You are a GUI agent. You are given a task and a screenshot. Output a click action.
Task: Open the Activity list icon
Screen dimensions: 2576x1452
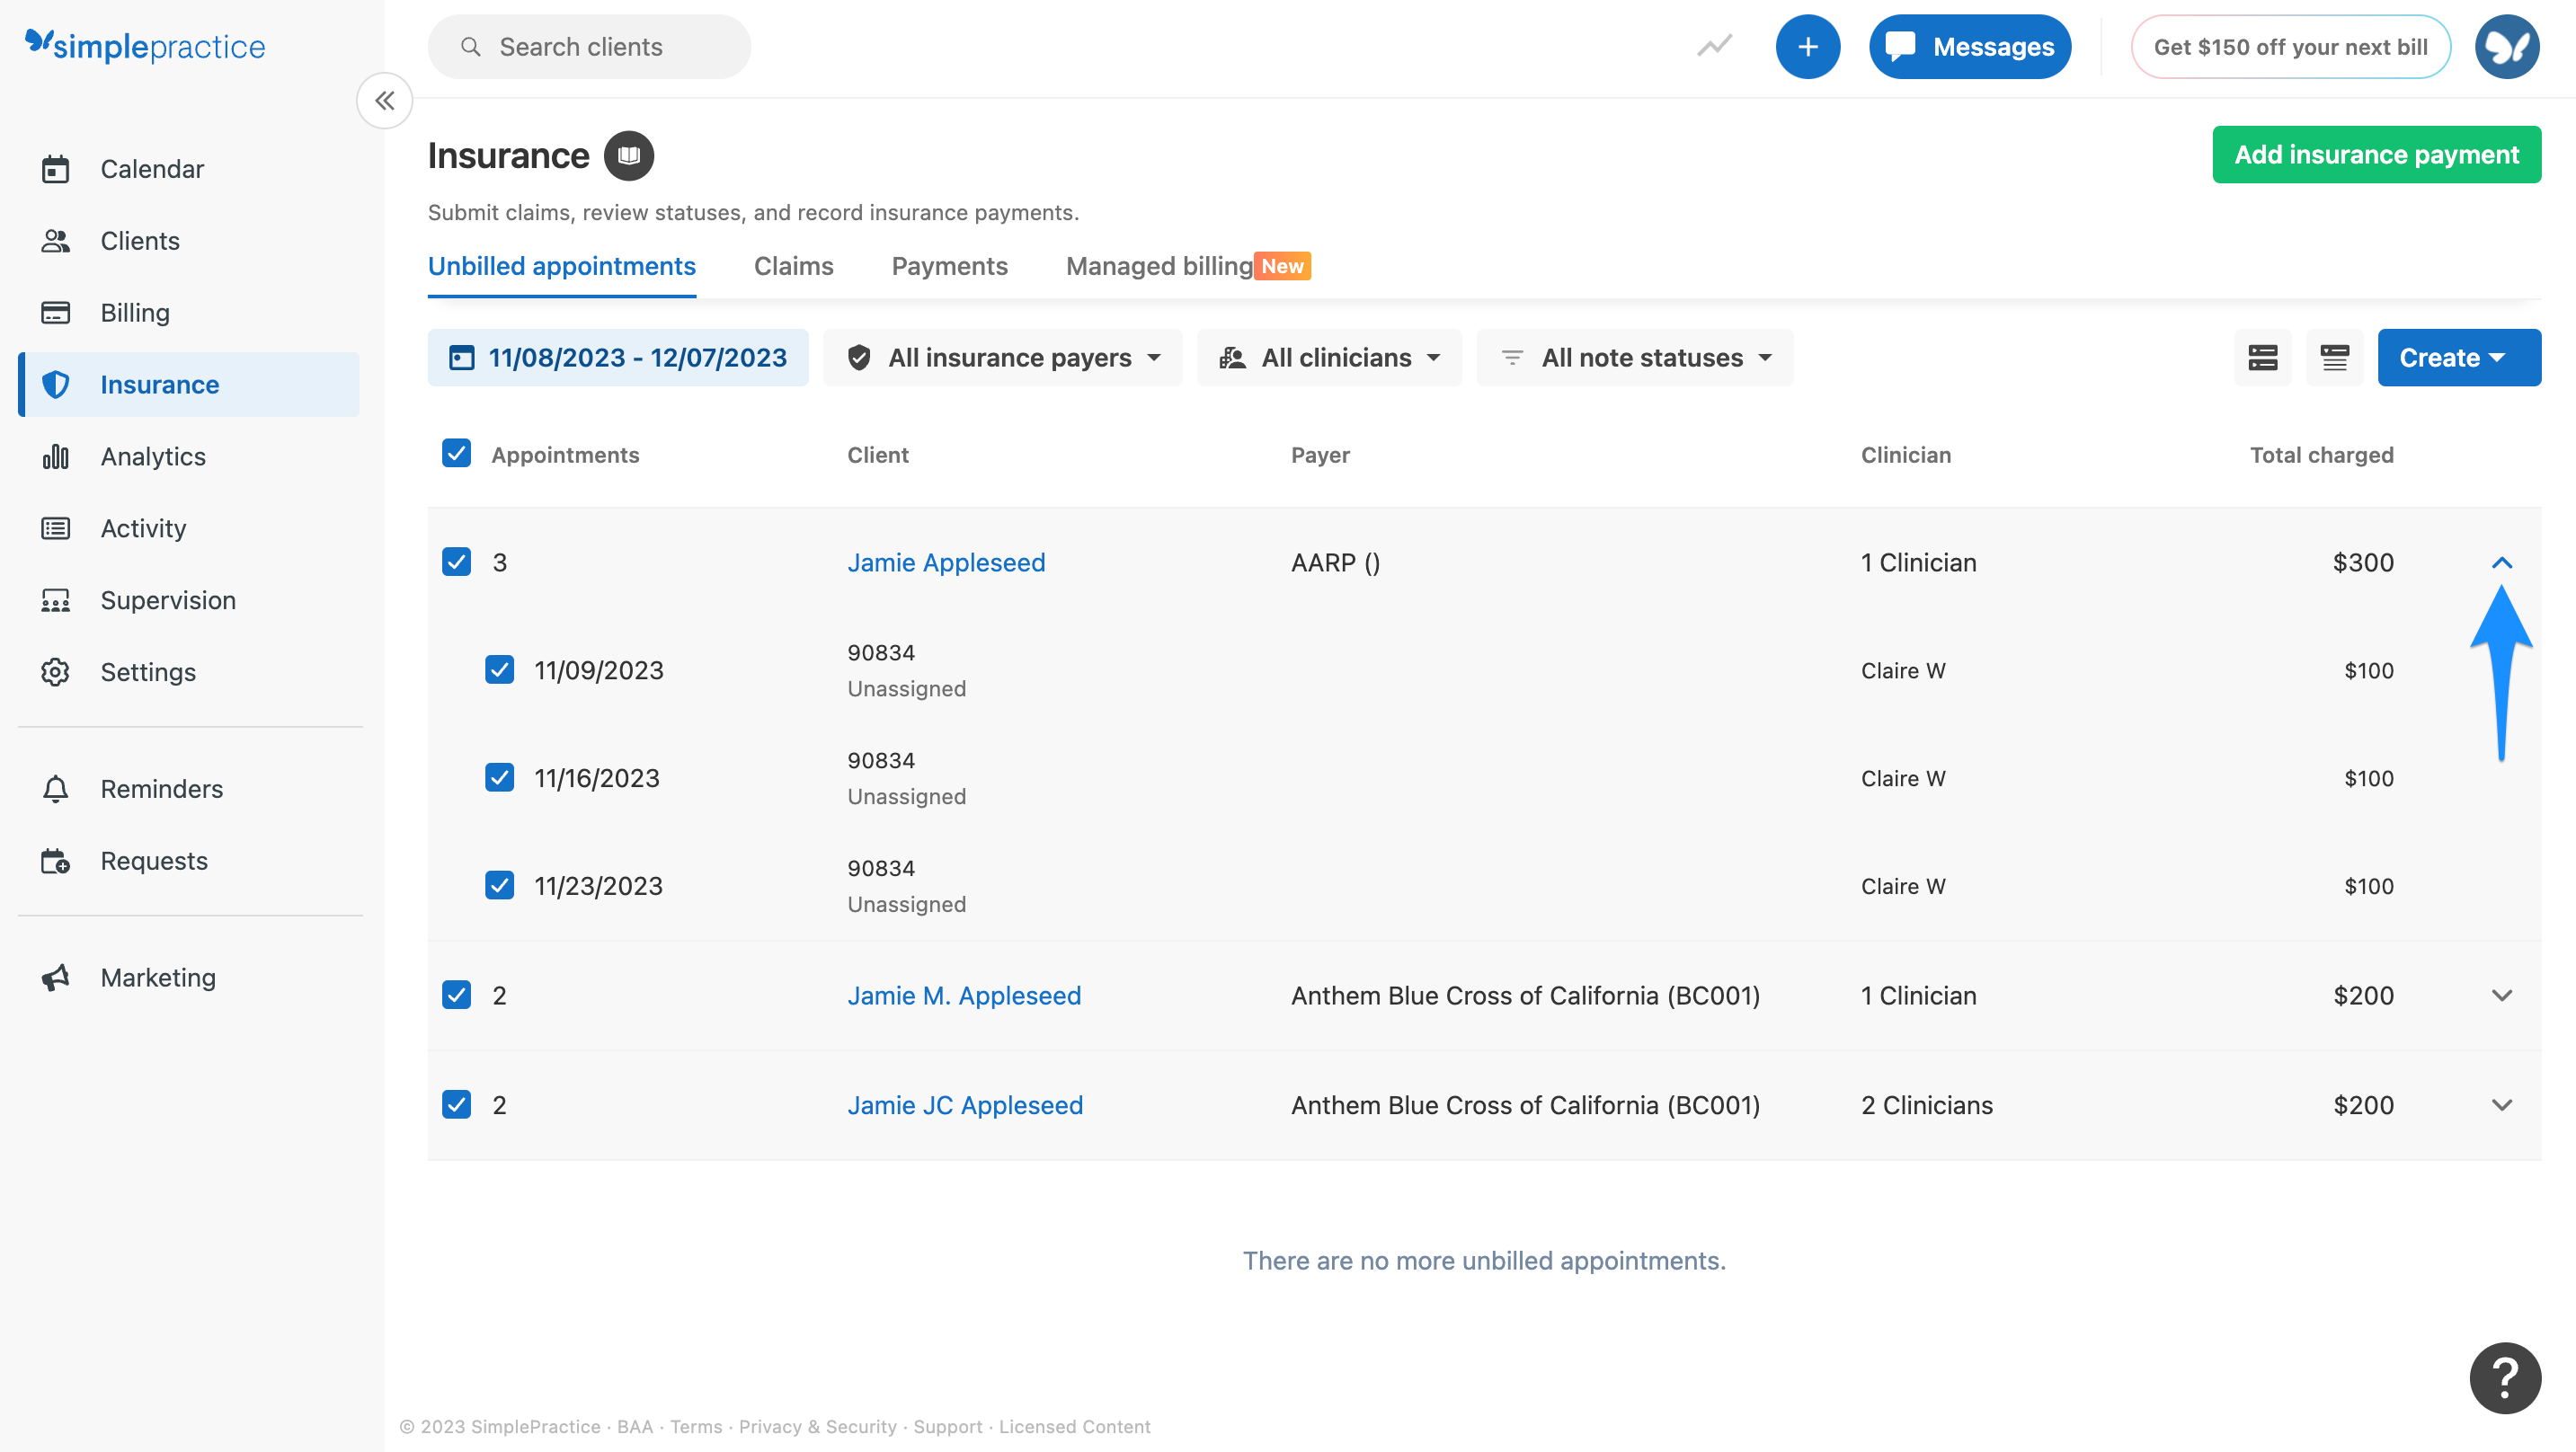(x=56, y=529)
